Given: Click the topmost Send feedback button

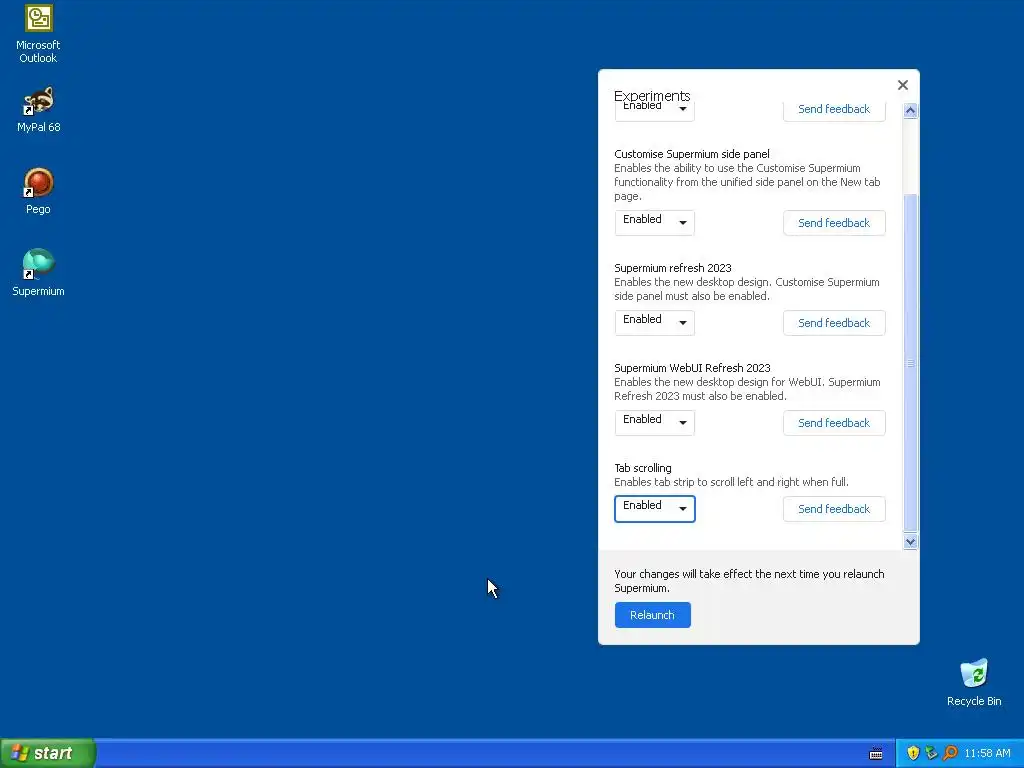Looking at the screenshot, I should pos(834,111).
